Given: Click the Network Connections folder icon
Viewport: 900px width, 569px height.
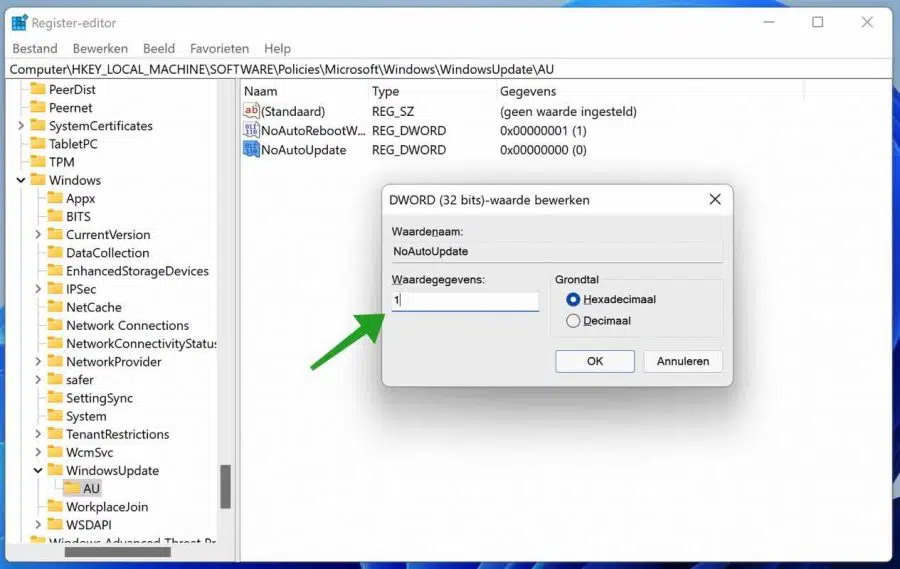Looking at the screenshot, I should point(55,325).
